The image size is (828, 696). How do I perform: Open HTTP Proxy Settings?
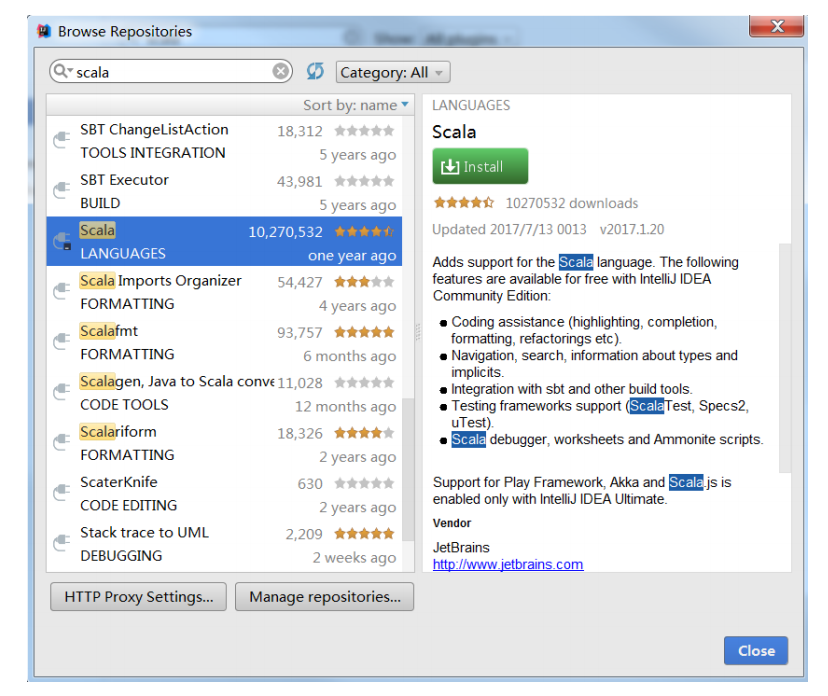click(138, 597)
